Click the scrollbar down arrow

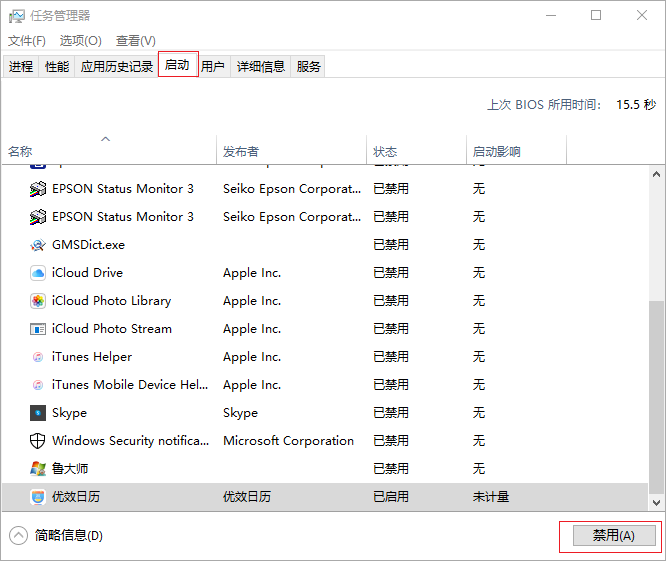click(x=657, y=503)
